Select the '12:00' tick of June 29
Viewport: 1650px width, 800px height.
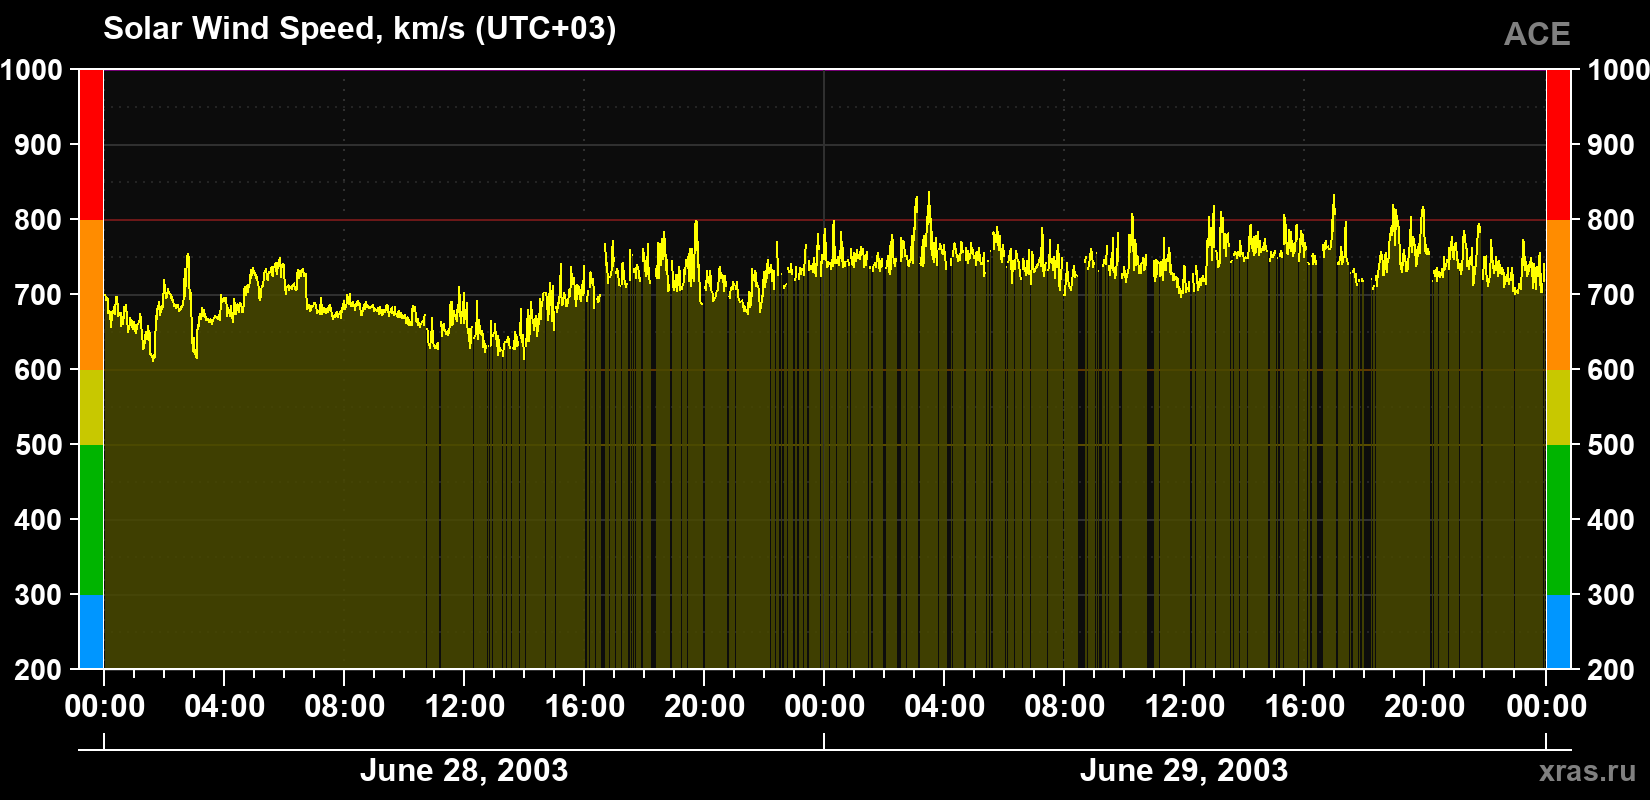(x=1184, y=707)
